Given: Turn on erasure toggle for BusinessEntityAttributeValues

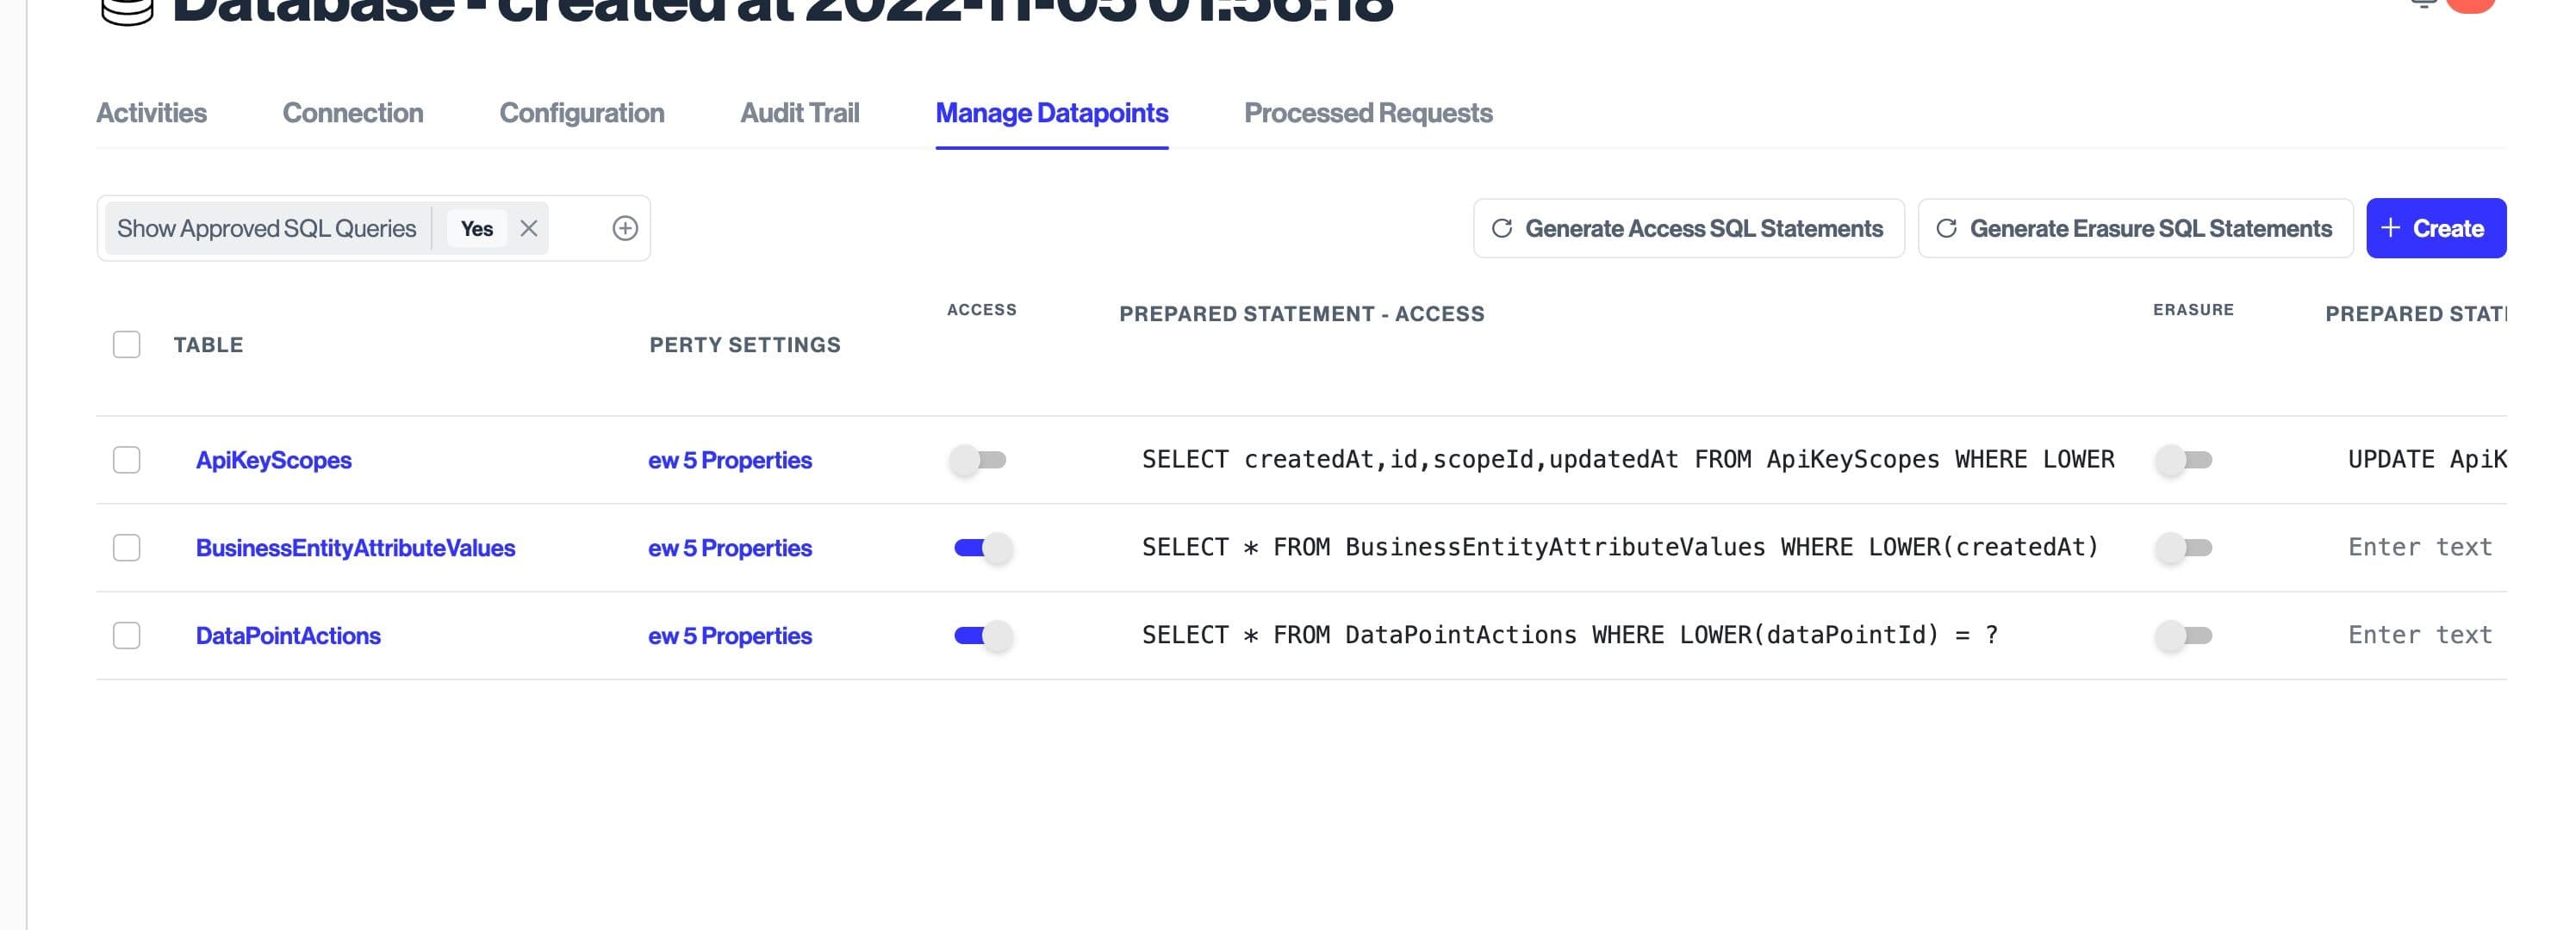Looking at the screenshot, I should pos(2183,548).
